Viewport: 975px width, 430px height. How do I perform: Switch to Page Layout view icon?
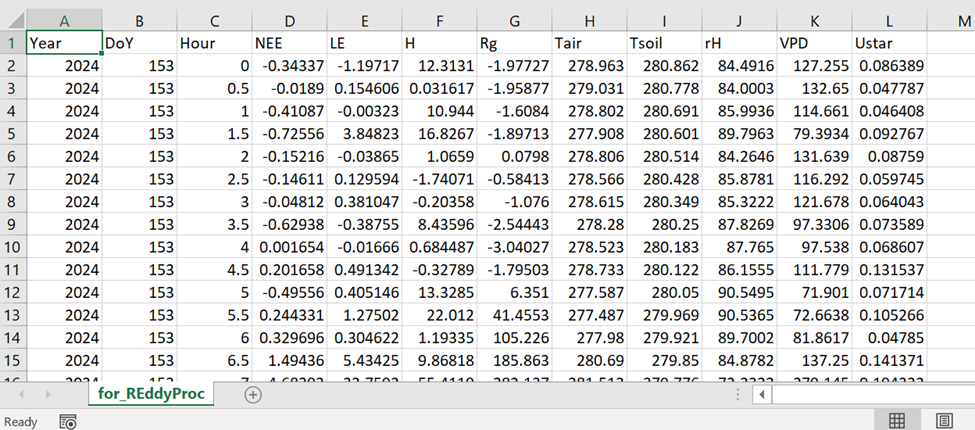(944, 421)
